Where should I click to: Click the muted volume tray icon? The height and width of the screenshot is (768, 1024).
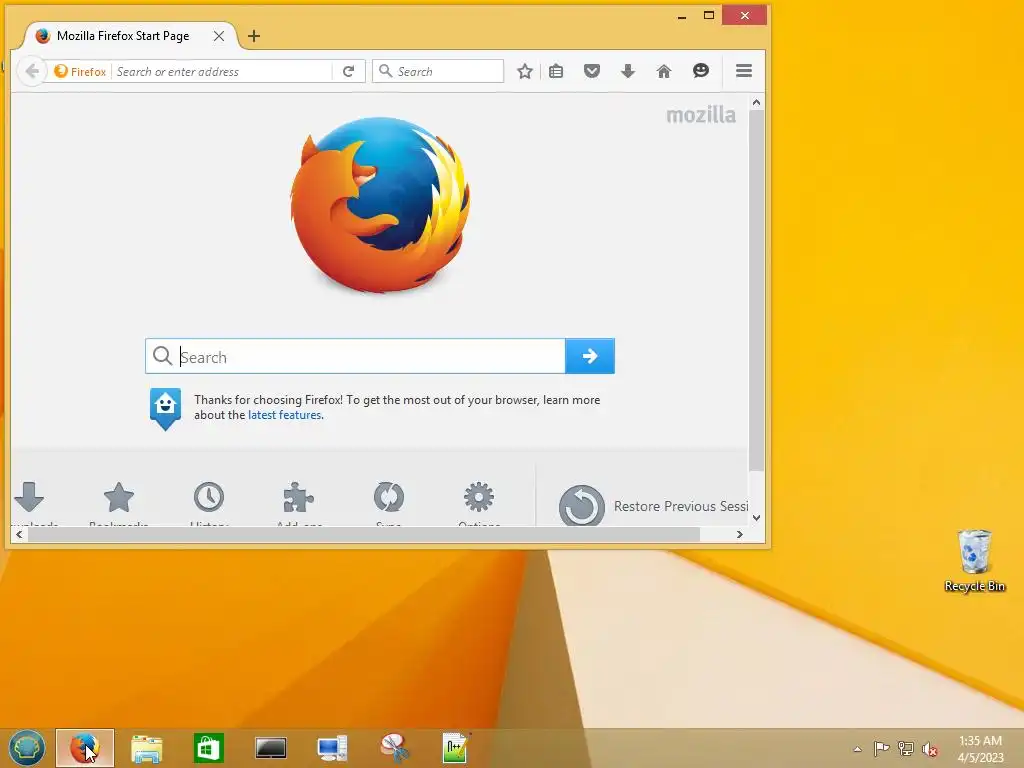[930, 749]
